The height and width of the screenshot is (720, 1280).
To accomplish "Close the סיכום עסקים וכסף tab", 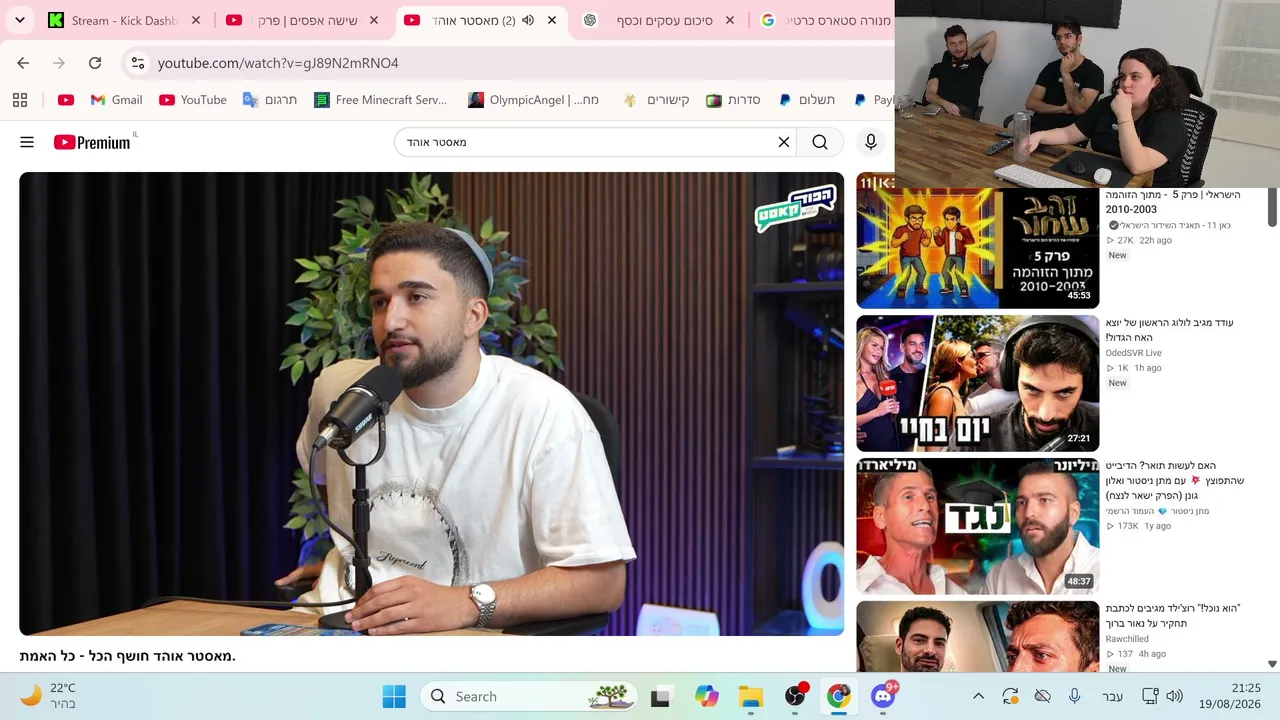I will point(730,20).
